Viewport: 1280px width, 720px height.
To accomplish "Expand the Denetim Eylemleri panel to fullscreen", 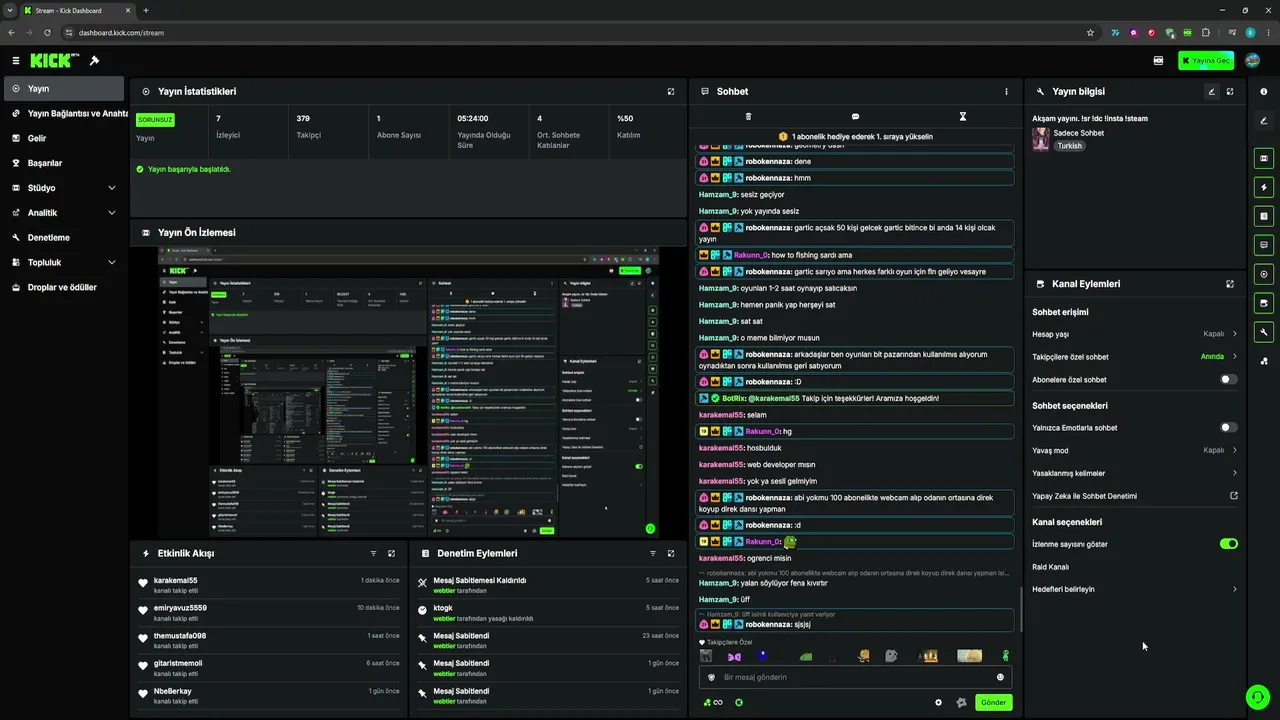I will 671,553.
